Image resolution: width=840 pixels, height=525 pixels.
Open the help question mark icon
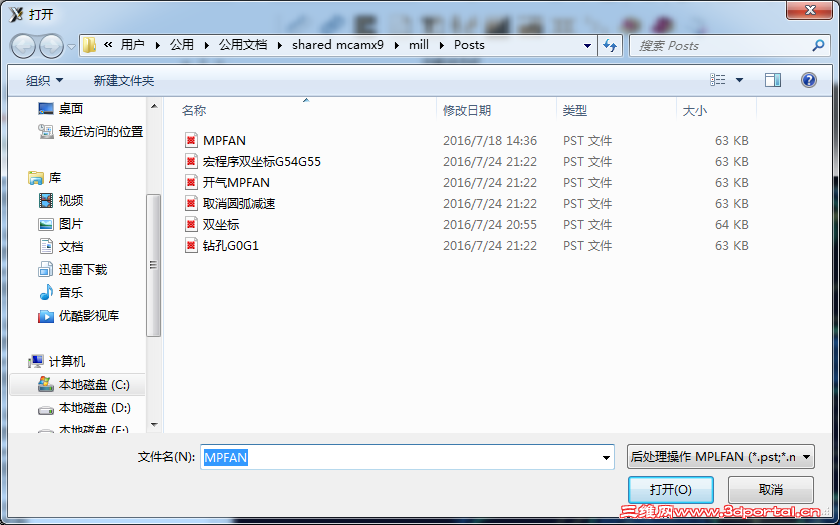click(808, 80)
